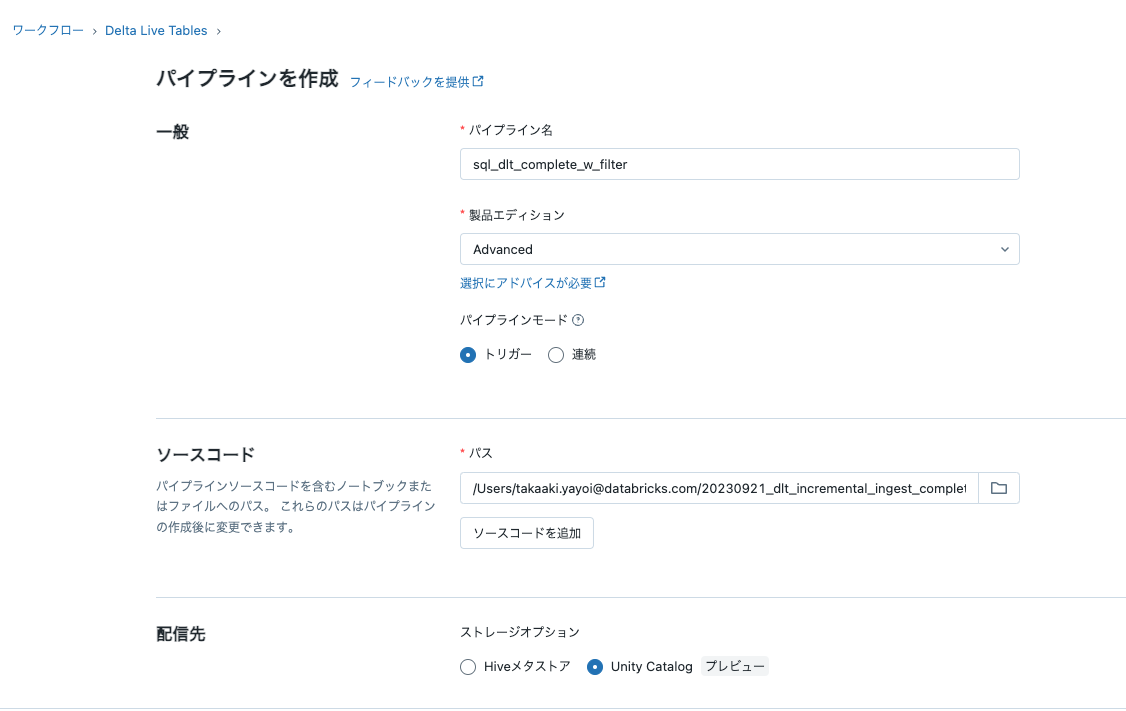1126x711 pixels.
Task: Click the external link icon beside 選択にアドバイスが必要
Action: click(x=599, y=283)
